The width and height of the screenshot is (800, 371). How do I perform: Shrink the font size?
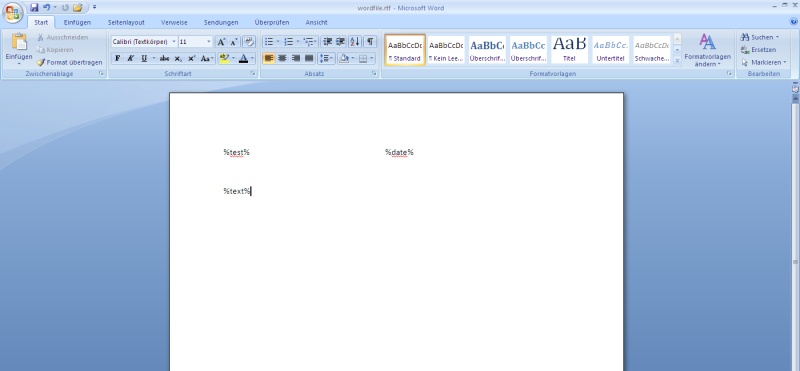pyautogui.click(x=234, y=42)
